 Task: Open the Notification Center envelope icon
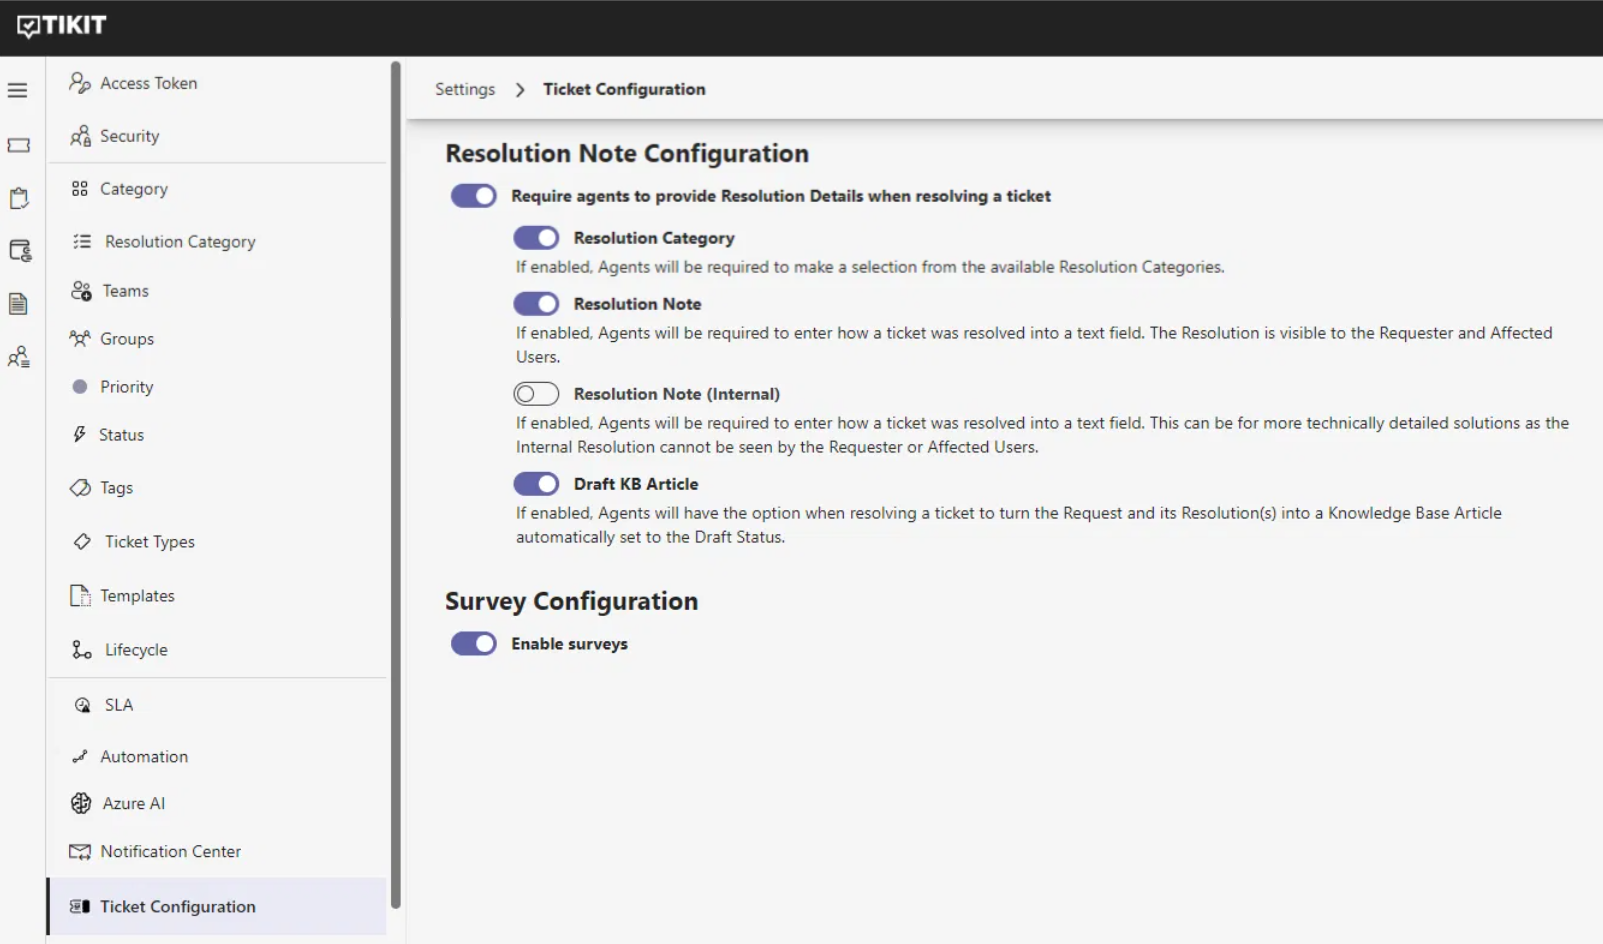tap(80, 851)
